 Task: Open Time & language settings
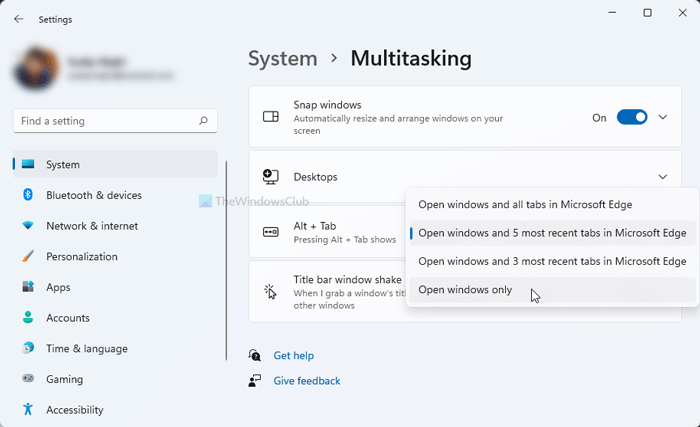[x=86, y=349]
